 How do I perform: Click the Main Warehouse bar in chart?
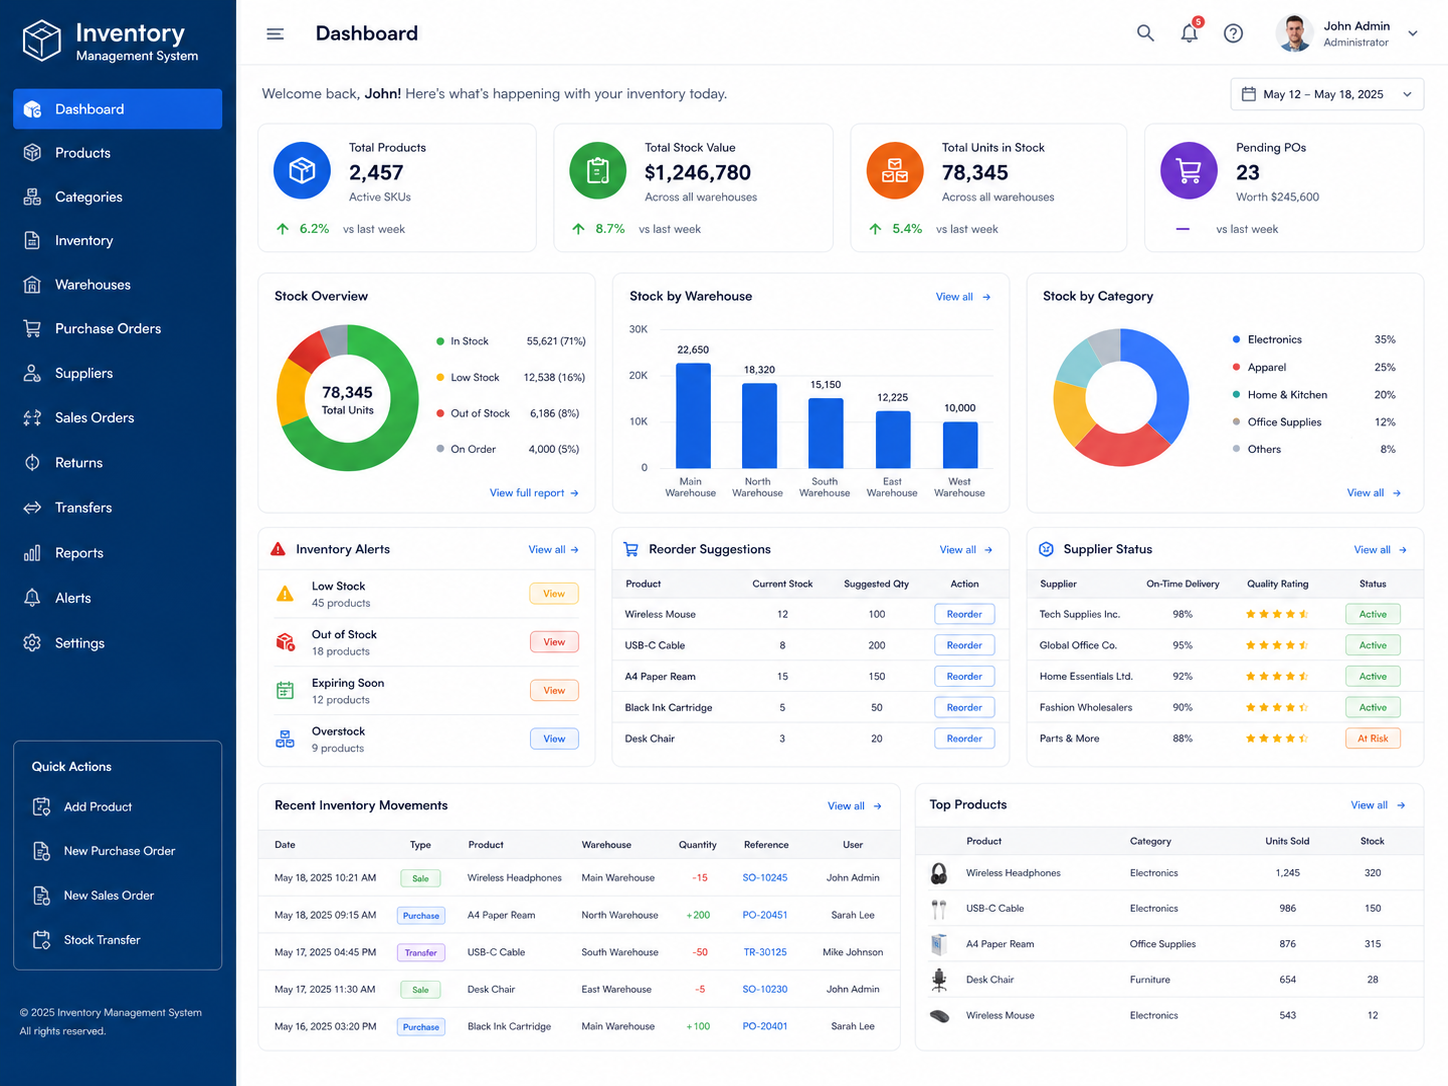coord(693,416)
